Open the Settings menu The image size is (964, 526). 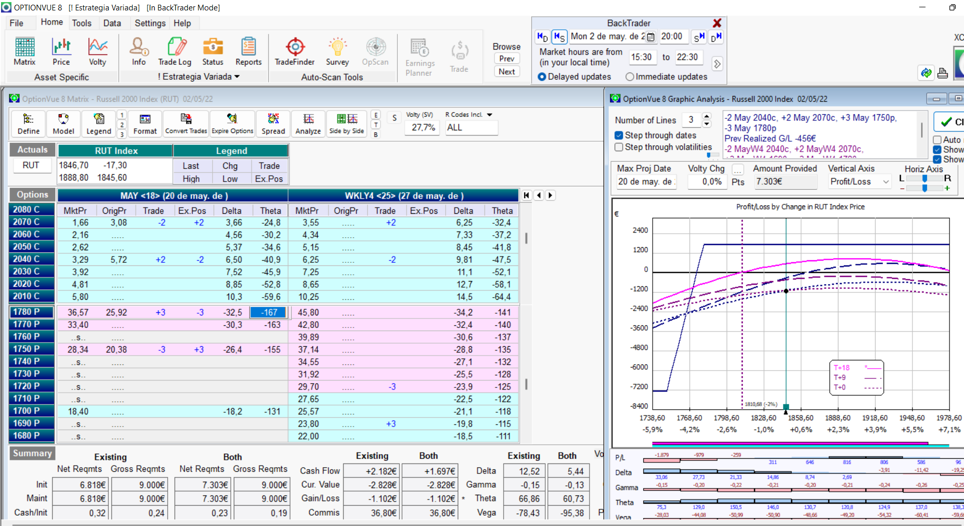(150, 23)
